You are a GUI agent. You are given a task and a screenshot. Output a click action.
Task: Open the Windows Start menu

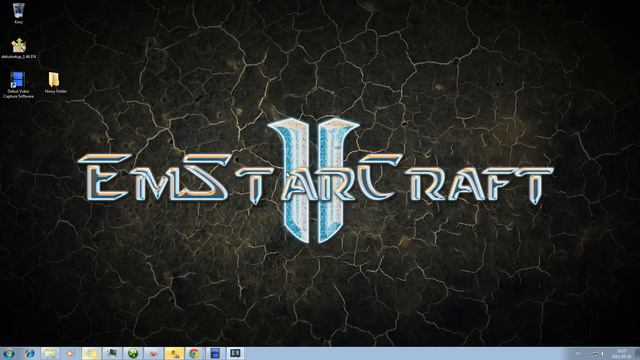9,353
